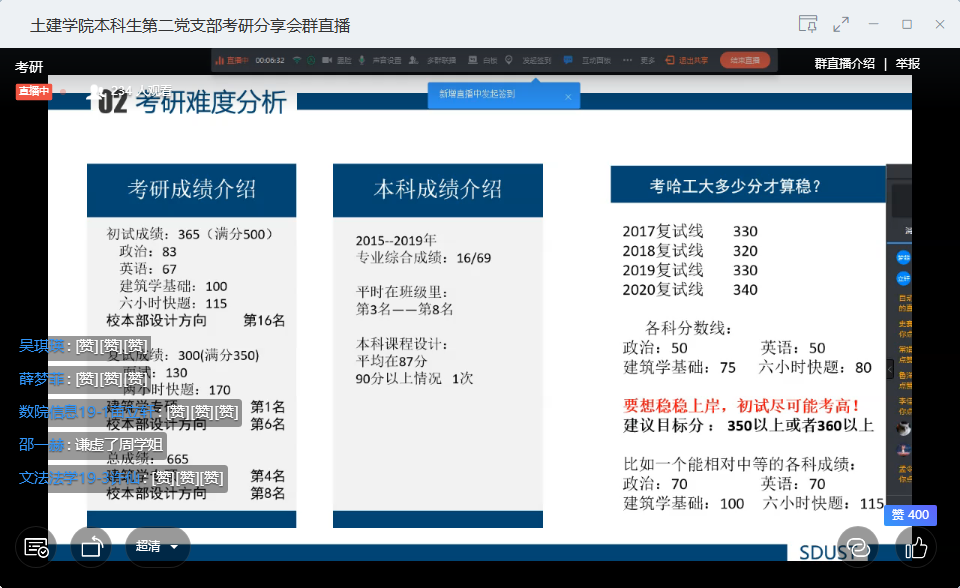Screen dimensions: 960x588
Task: Pin the live window on top
Action: point(807,24)
